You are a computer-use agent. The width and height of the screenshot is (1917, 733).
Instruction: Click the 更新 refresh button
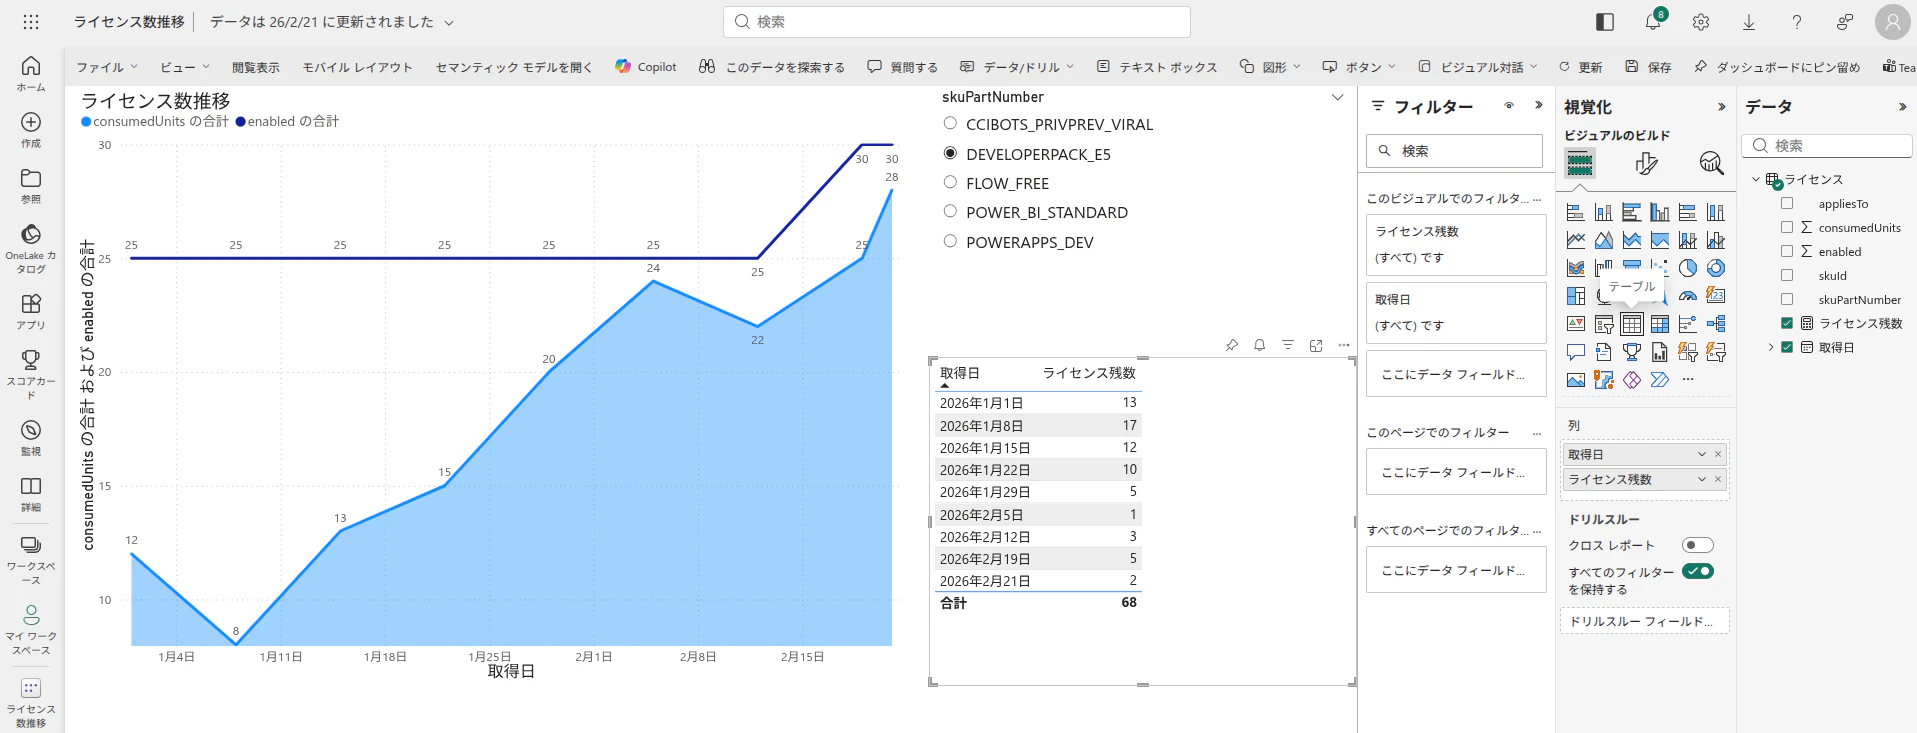[x=1580, y=67]
